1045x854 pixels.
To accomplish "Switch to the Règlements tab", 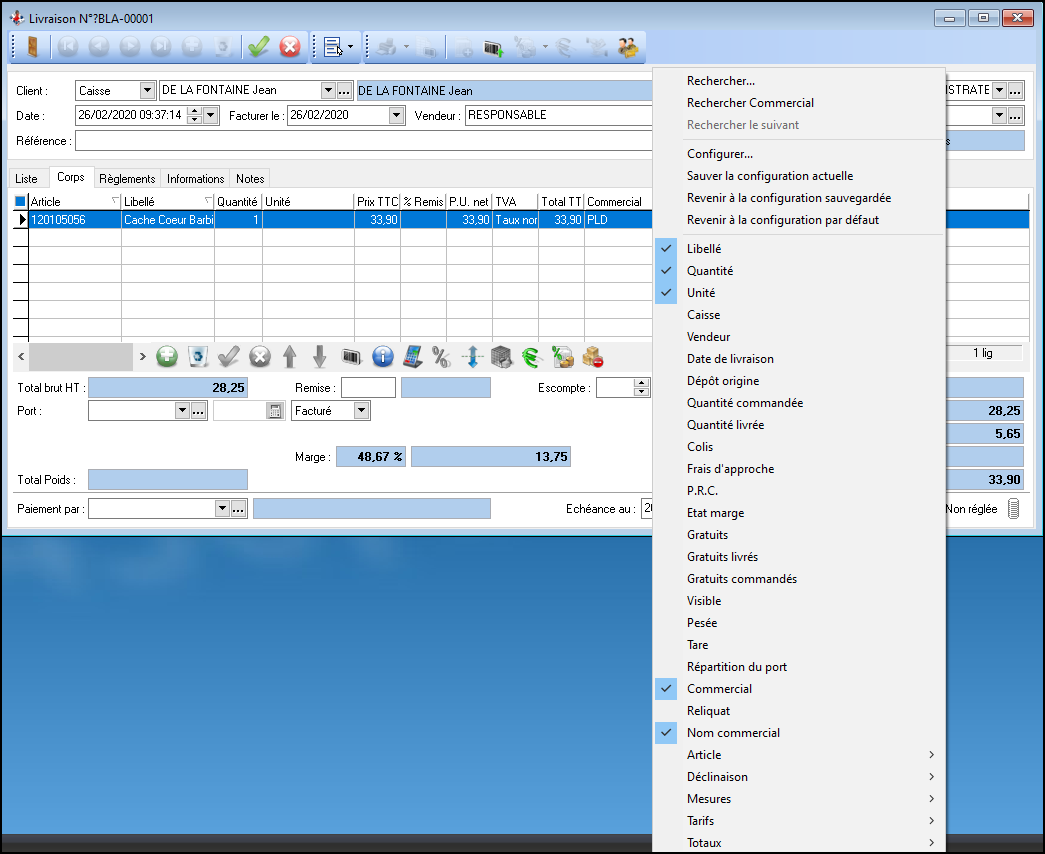I will 127,179.
